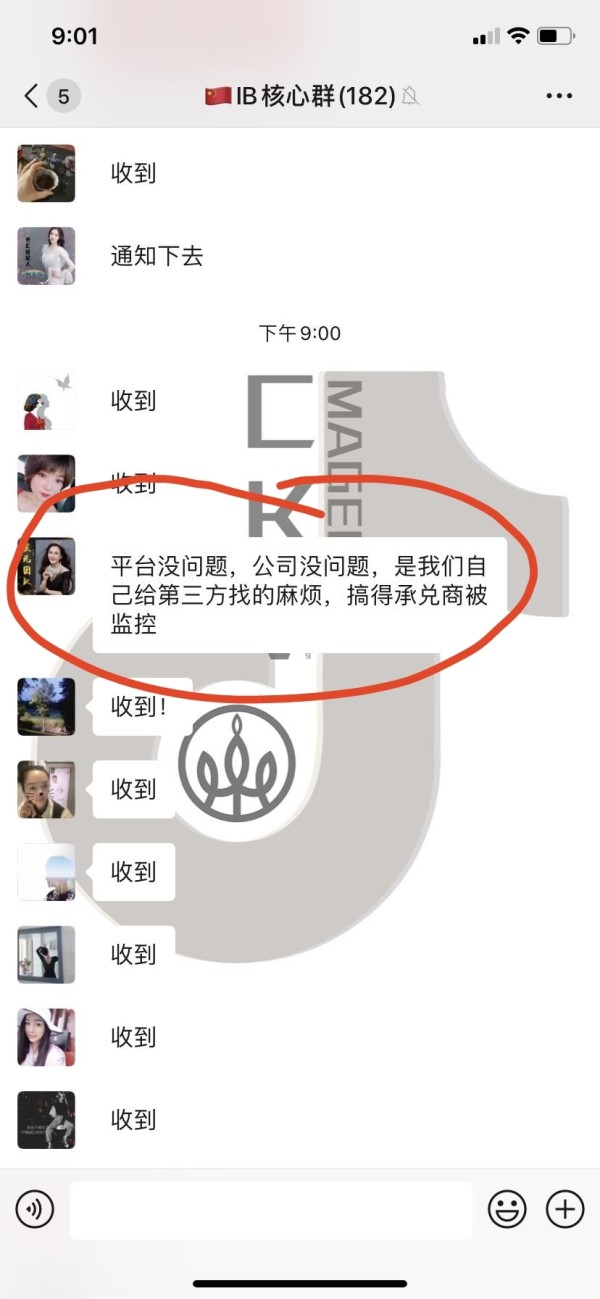Switch to voice message input

tap(35, 1210)
